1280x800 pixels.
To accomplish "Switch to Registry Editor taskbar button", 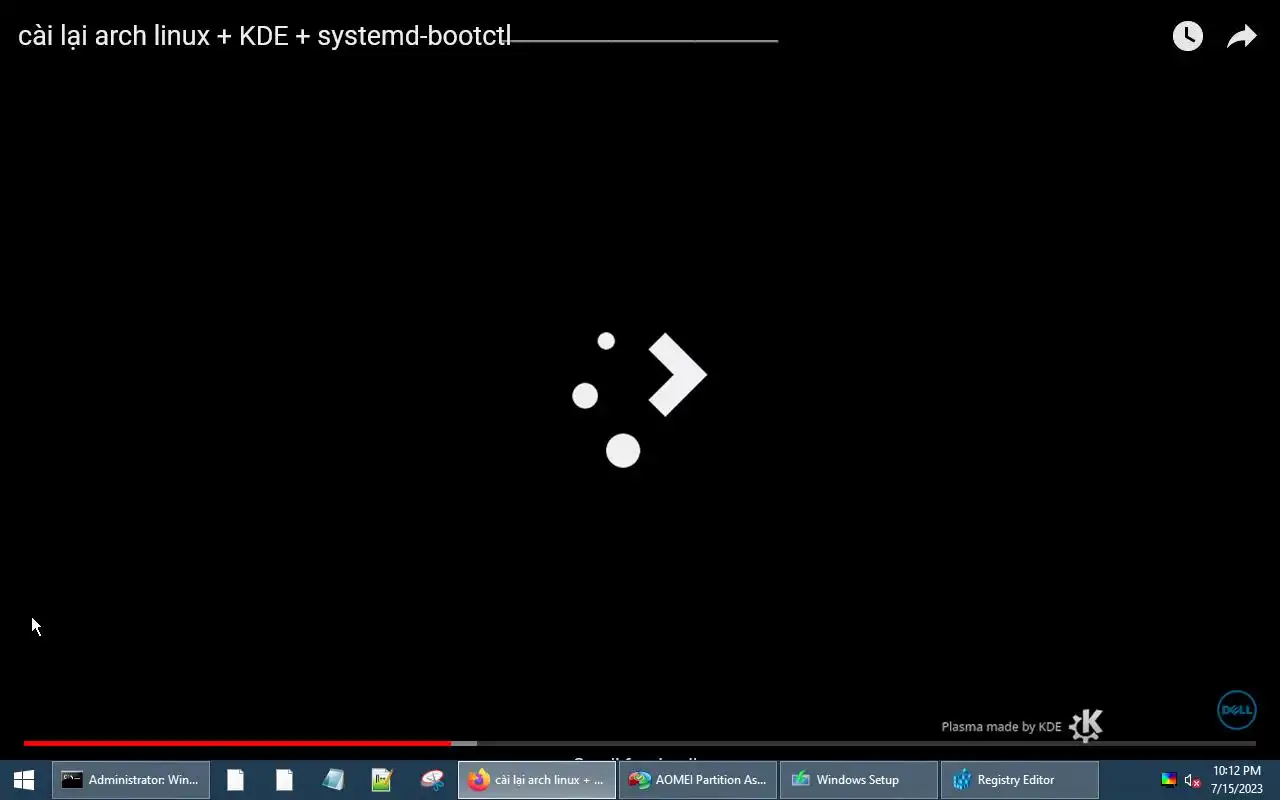I will [1020, 780].
